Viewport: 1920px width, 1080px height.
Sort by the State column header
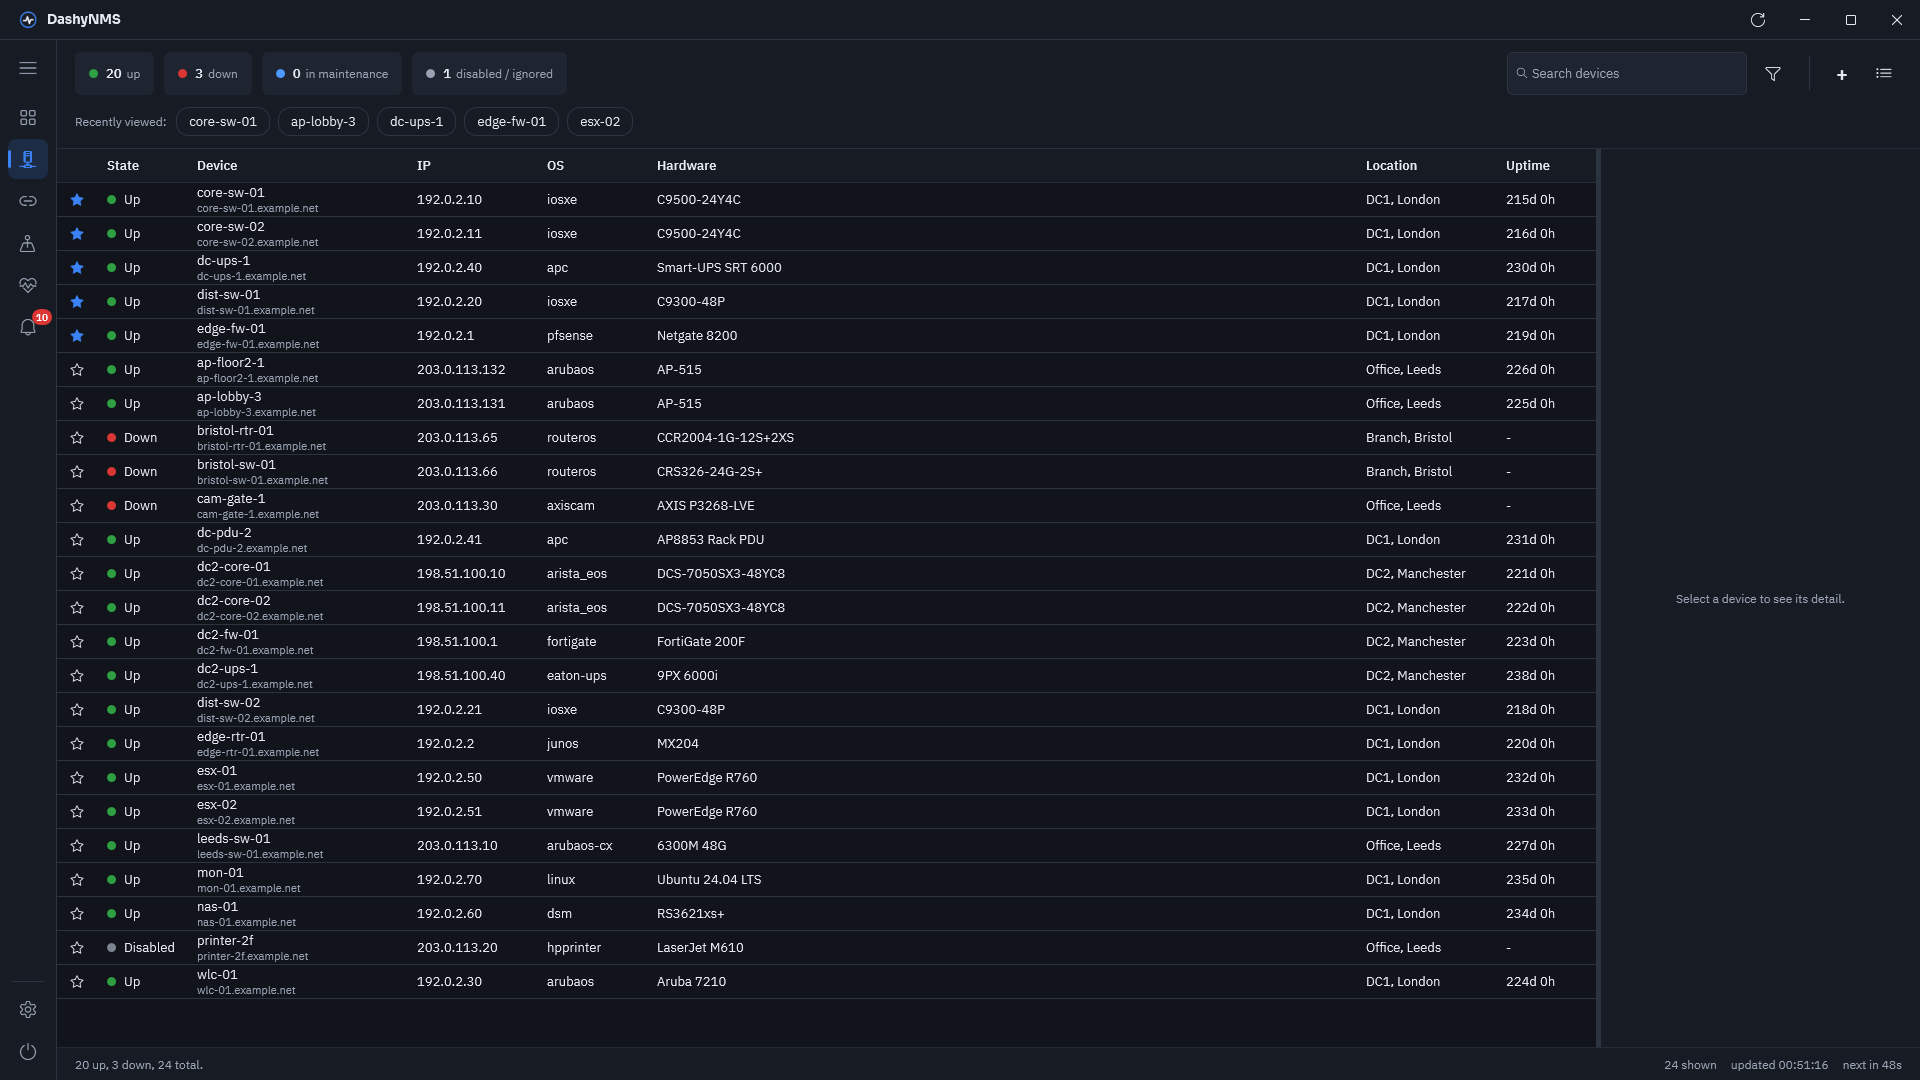coord(123,166)
